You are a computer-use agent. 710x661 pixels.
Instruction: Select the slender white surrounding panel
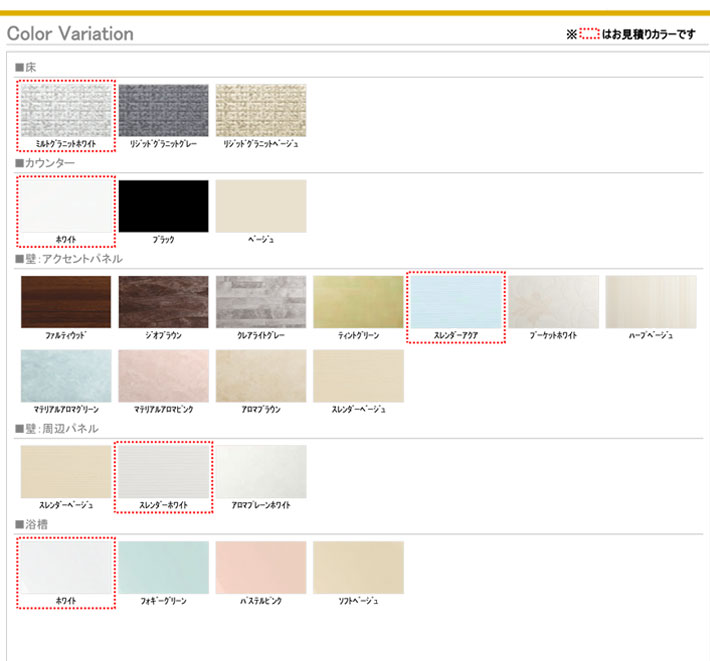pyautogui.click(x=163, y=472)
